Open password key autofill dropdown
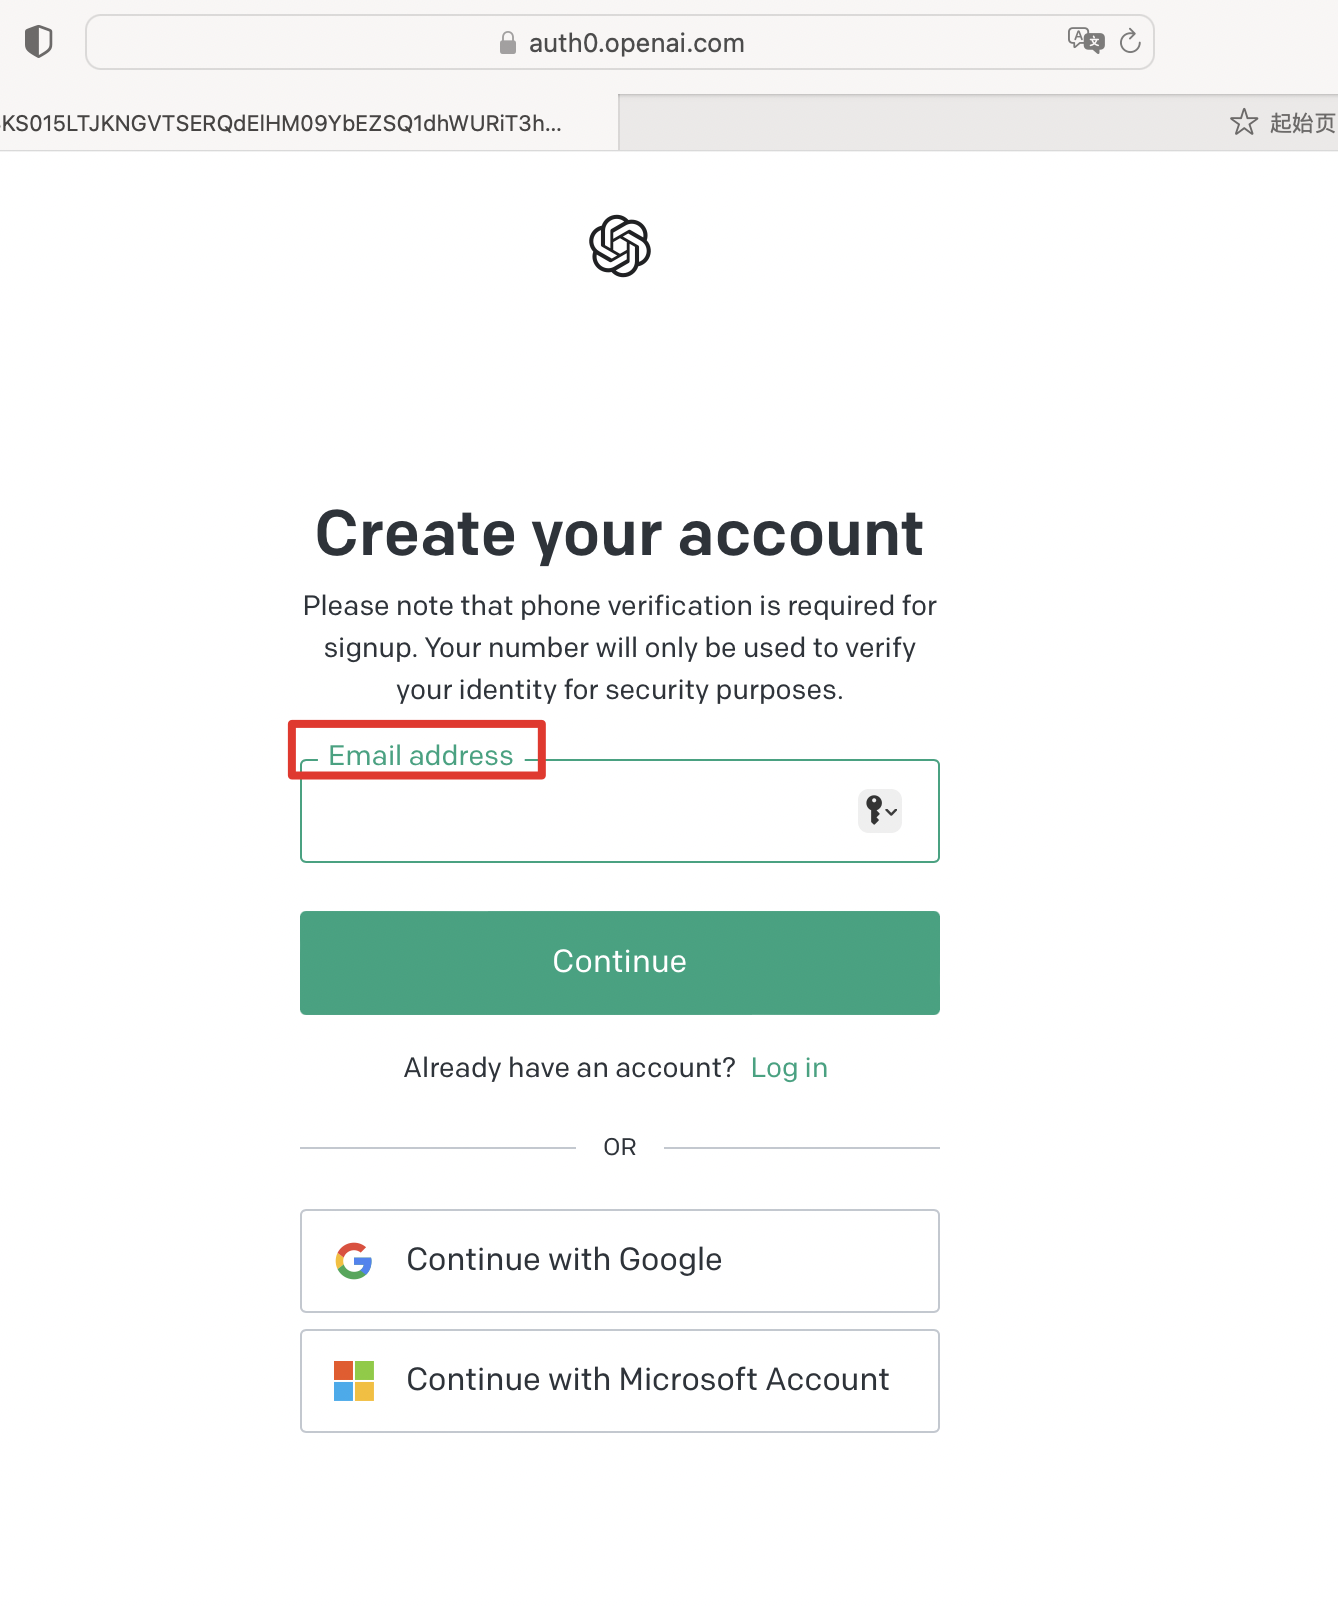The image size is (1338, 1606). point(880,810)
